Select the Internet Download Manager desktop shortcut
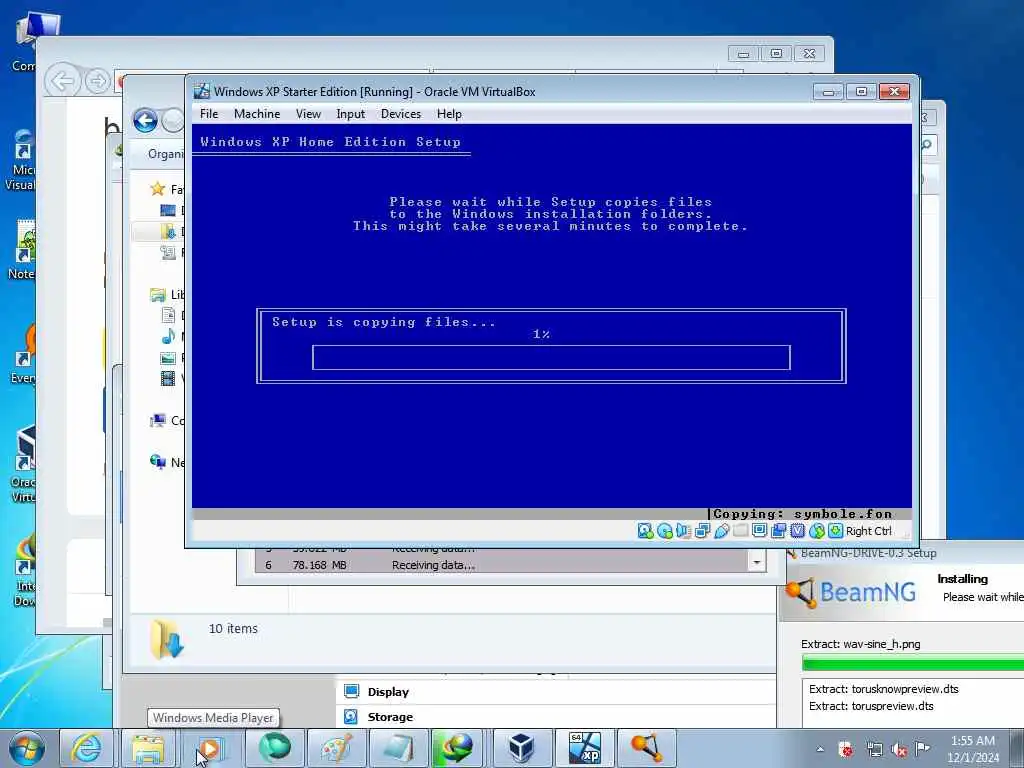 coord(25,571)
